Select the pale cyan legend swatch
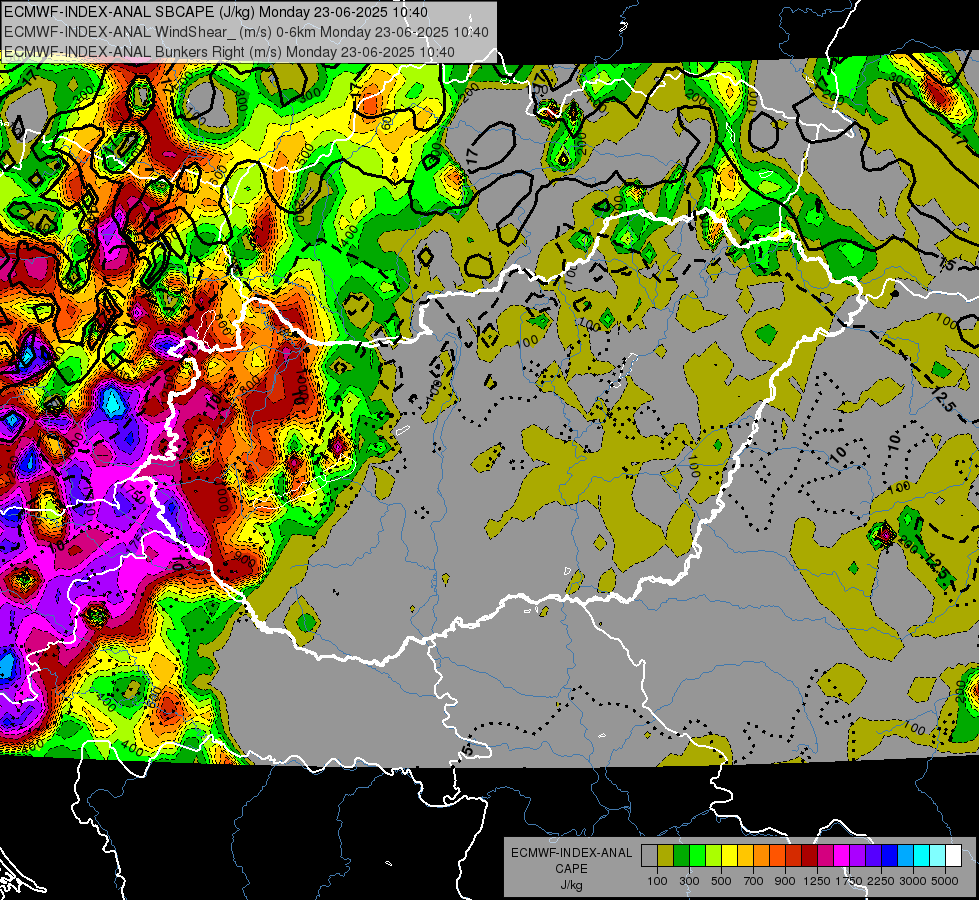The width and height of the screenshot is (979, 900). pos(938,856)
